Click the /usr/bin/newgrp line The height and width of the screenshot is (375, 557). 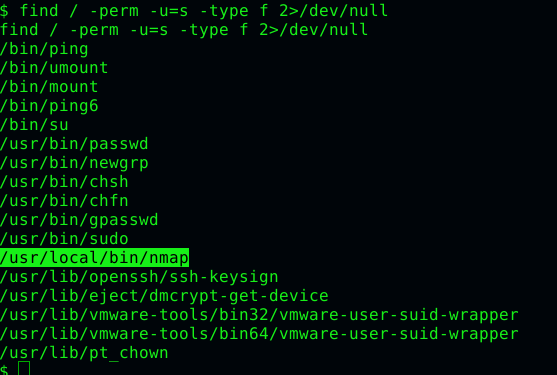(74, 163)
